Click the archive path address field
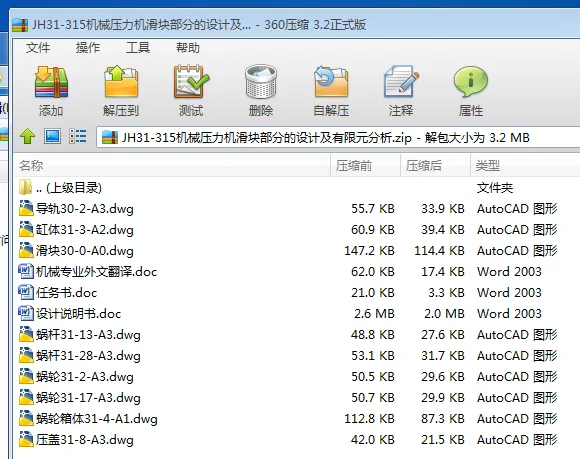 (338, 138)
